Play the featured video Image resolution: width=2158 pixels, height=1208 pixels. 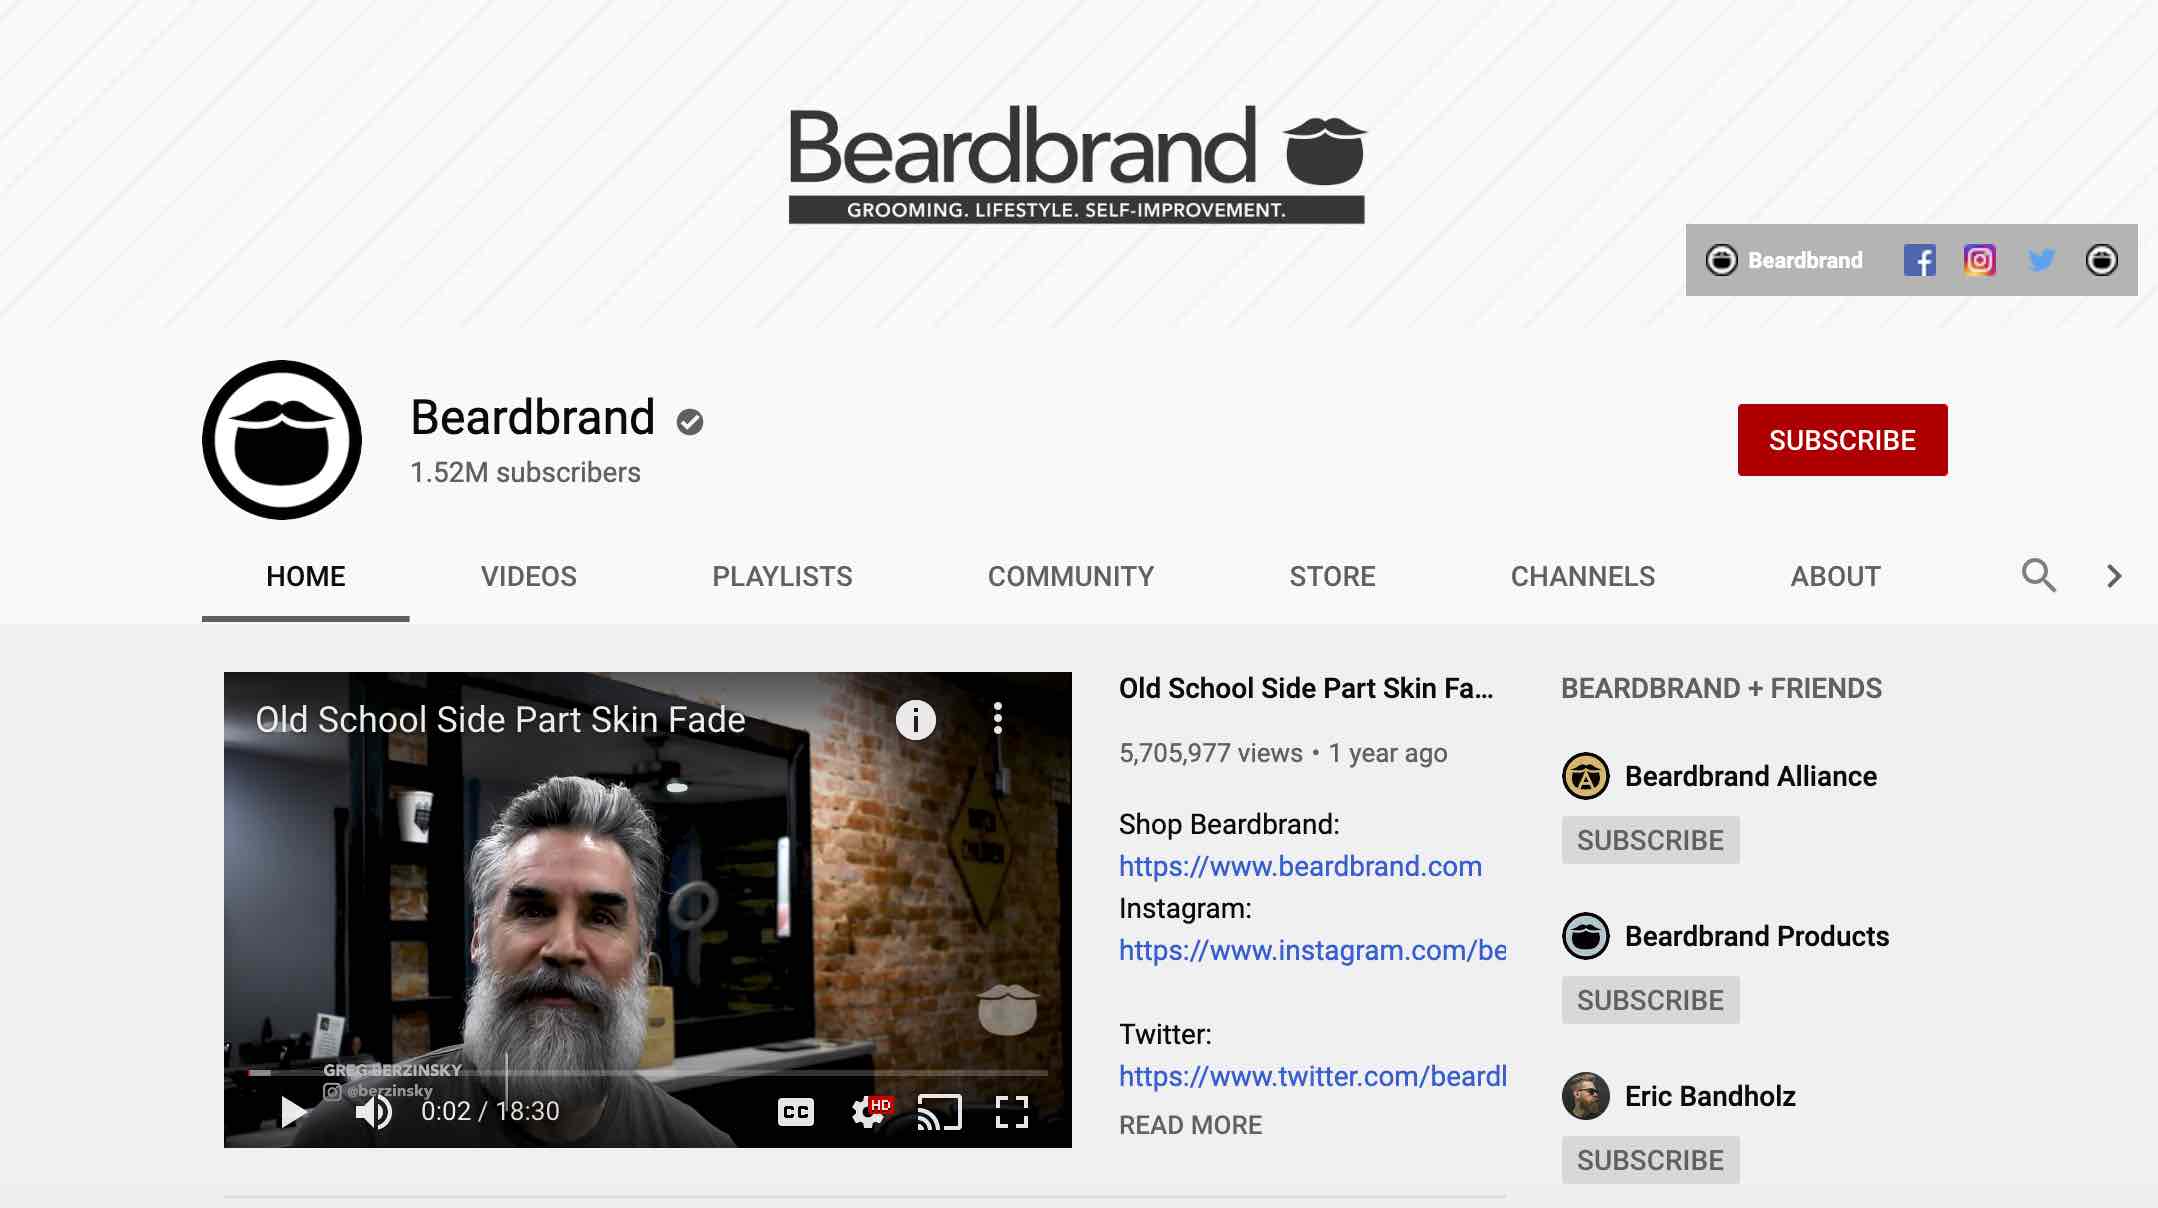292,1111
